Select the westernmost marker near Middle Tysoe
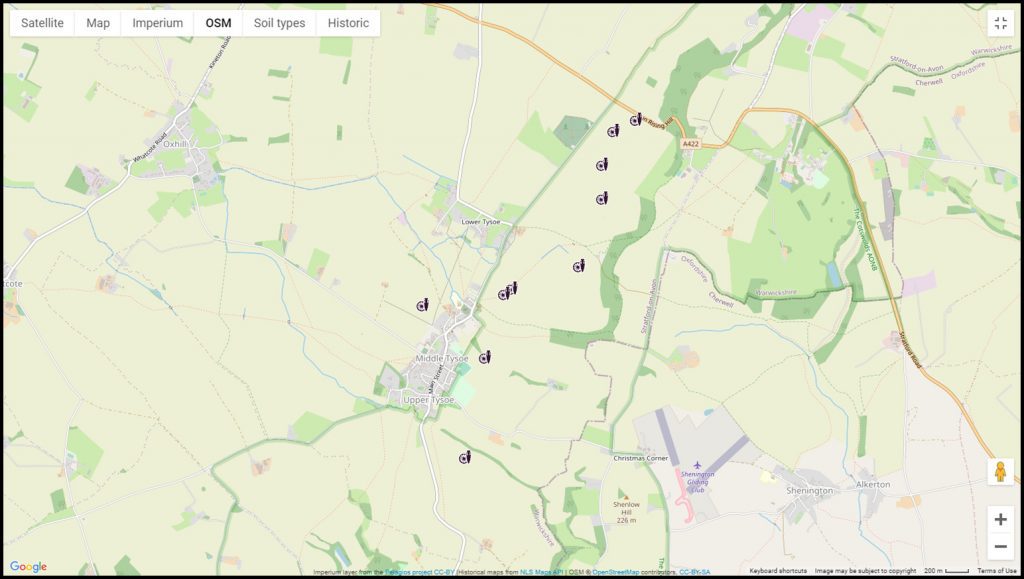This screenshot has width=1024, height=579. coord(421,303)
